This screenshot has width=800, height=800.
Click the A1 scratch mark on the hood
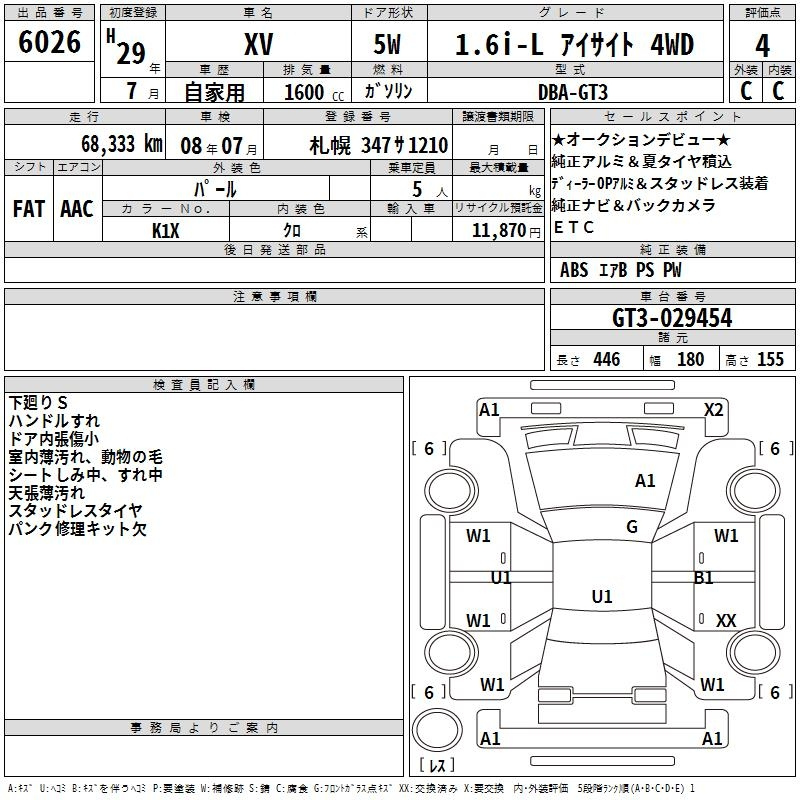pyautogui.click(x=645, y=481)
